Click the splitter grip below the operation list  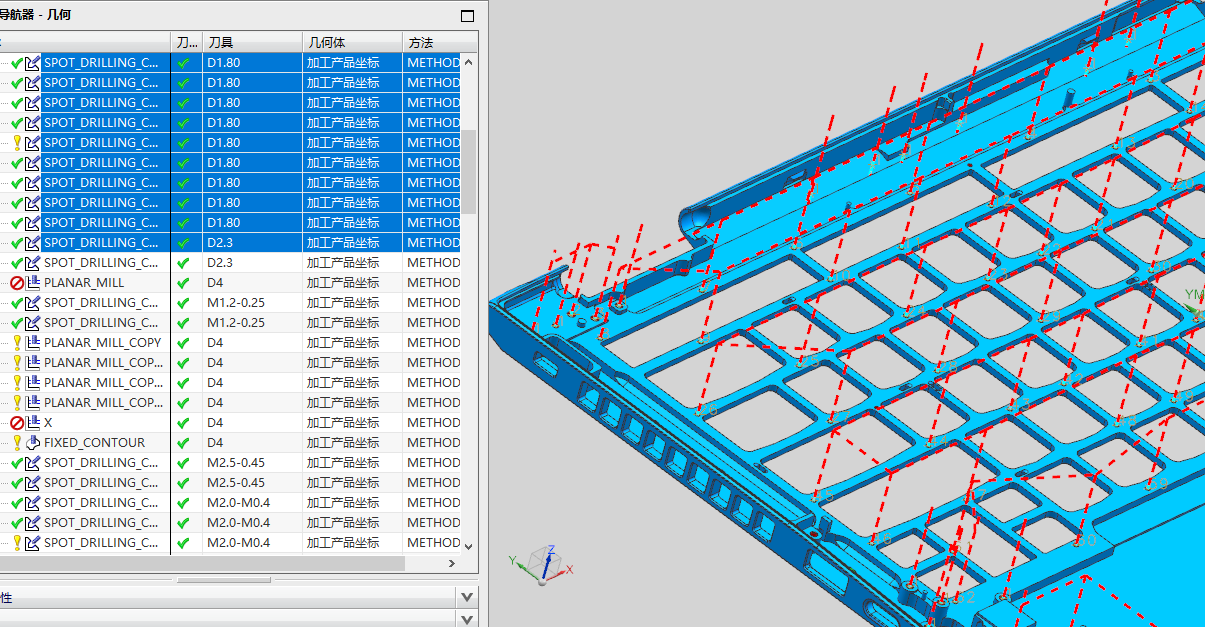pyautogui.click(x=224, y=580)
